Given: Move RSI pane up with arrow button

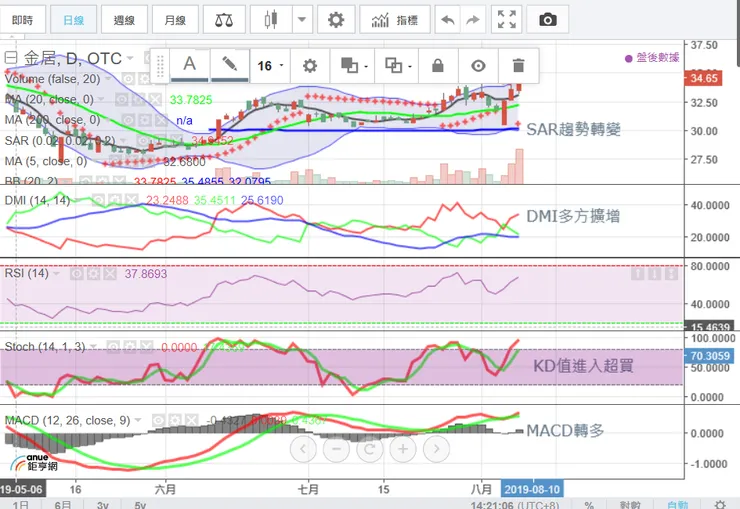Looking at the screenshot, I should click(x=638, y=274).
